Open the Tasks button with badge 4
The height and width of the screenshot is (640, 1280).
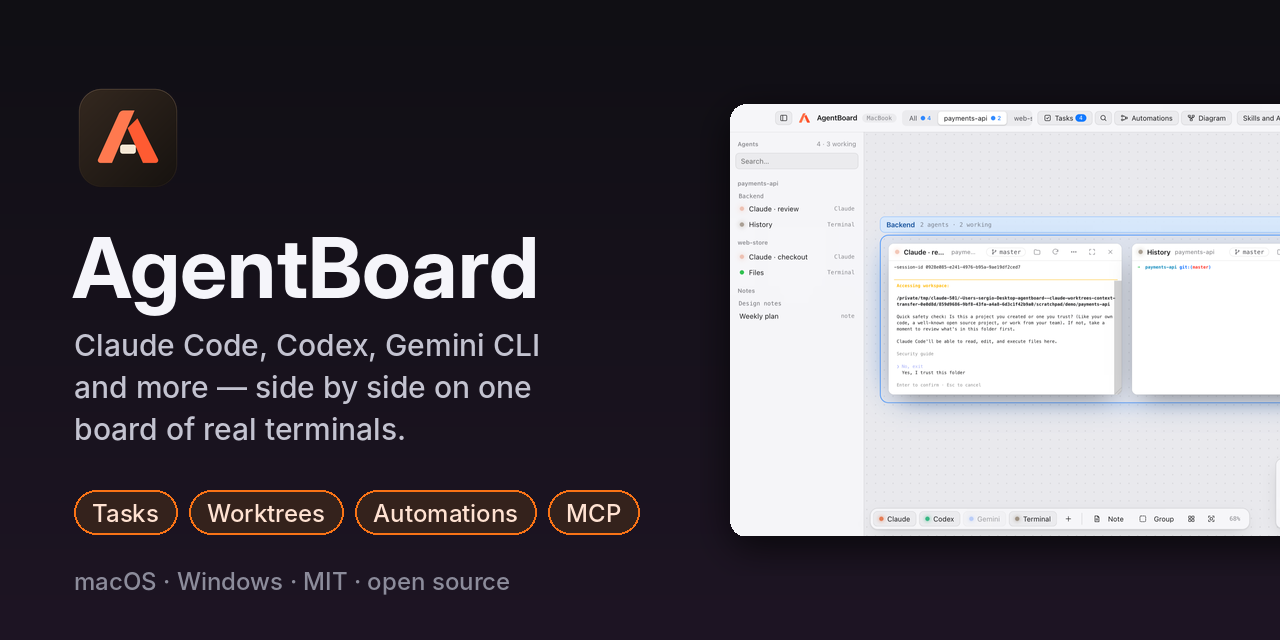click(x=1065, y=118)
